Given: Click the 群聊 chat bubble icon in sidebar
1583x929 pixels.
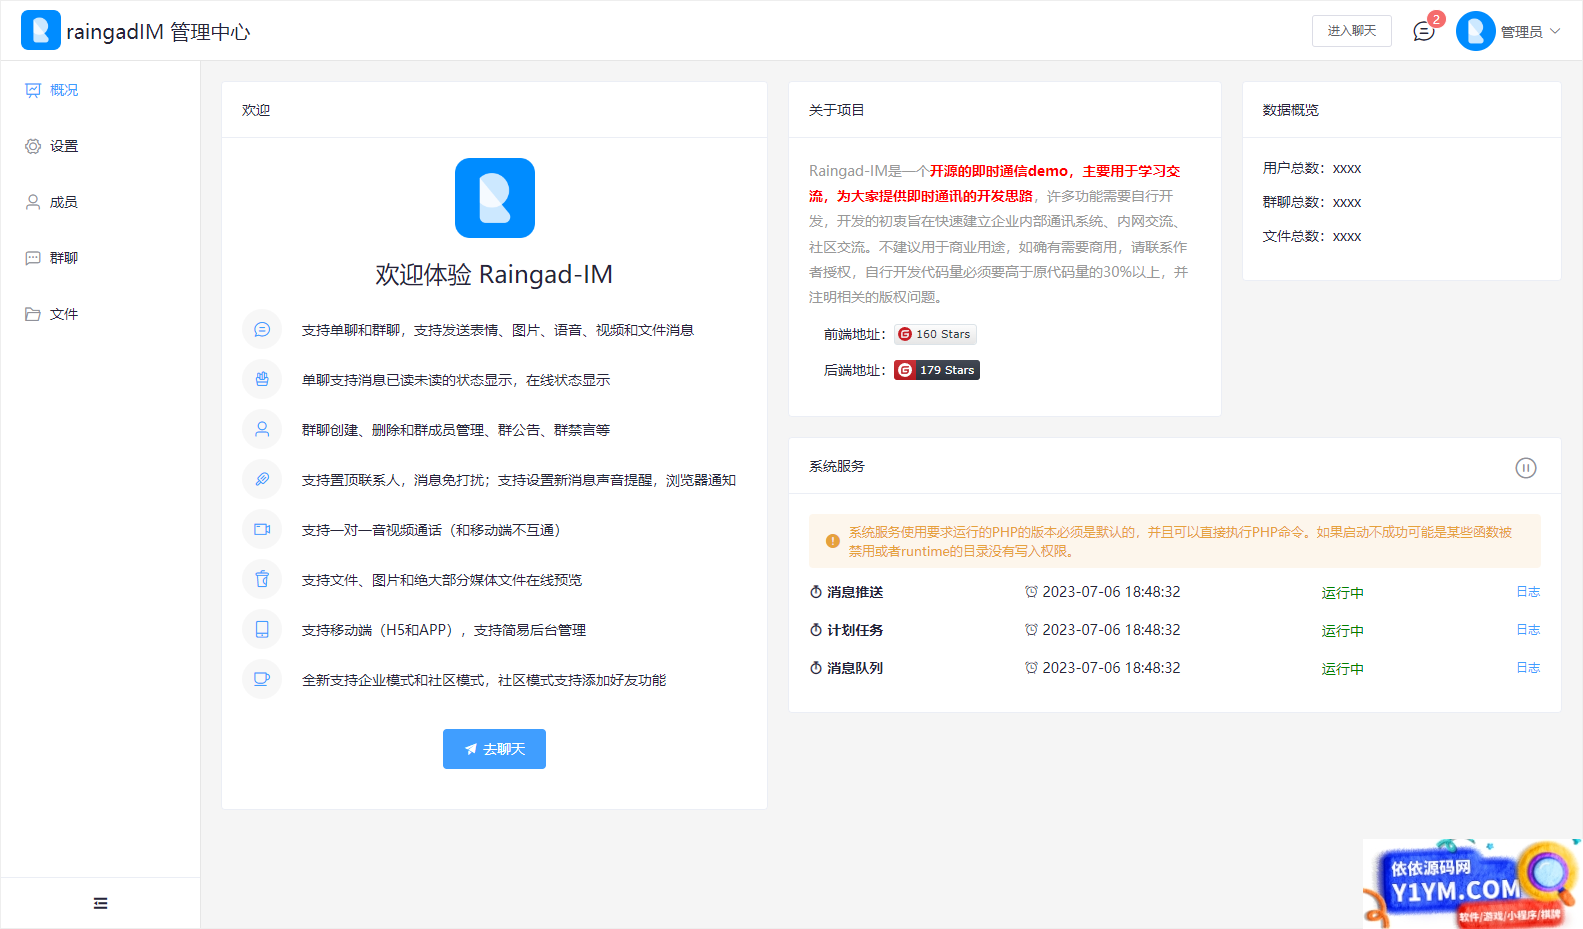Looking at the screenshot, I should [33, 258].
